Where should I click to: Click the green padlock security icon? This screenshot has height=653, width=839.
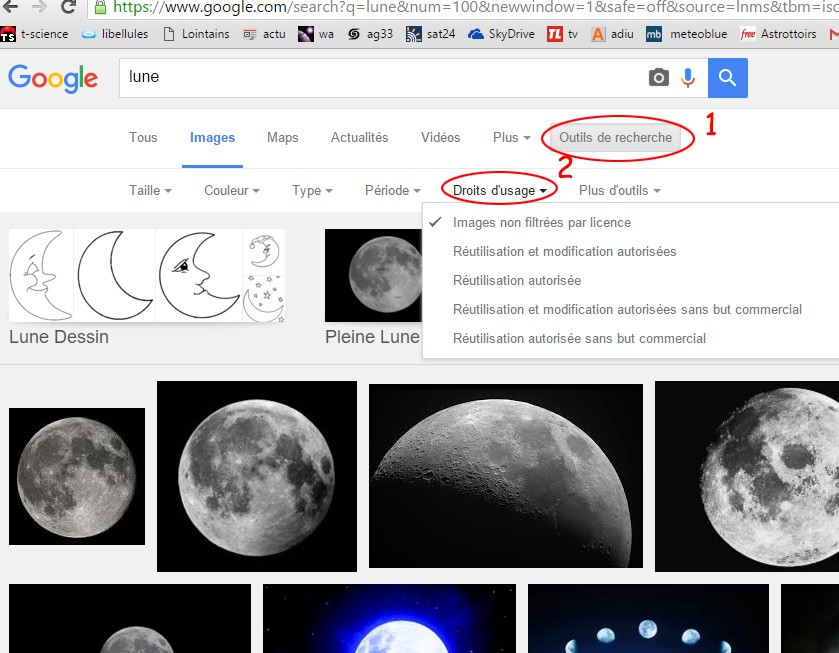[x=100, y=7]
